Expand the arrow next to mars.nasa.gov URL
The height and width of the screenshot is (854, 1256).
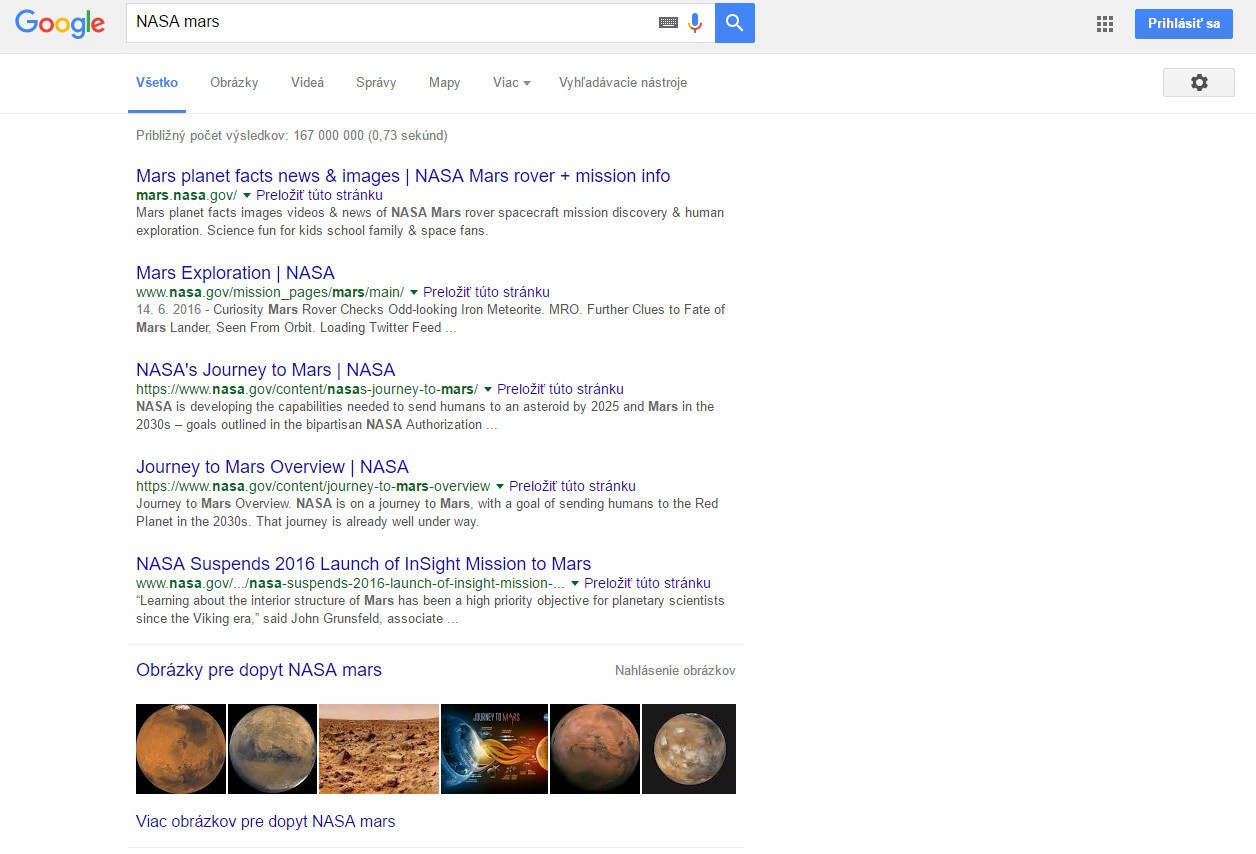click(x=247, y=196)
